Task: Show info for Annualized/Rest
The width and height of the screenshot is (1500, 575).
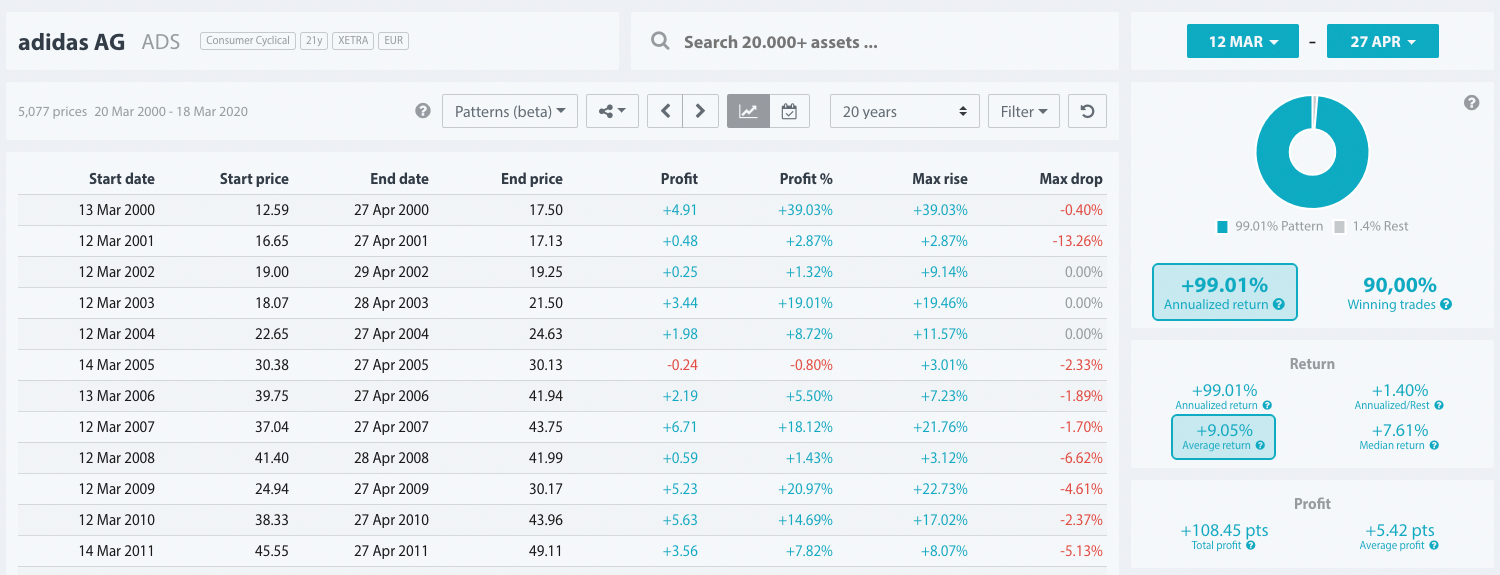Action: (x=1439, y=406)
